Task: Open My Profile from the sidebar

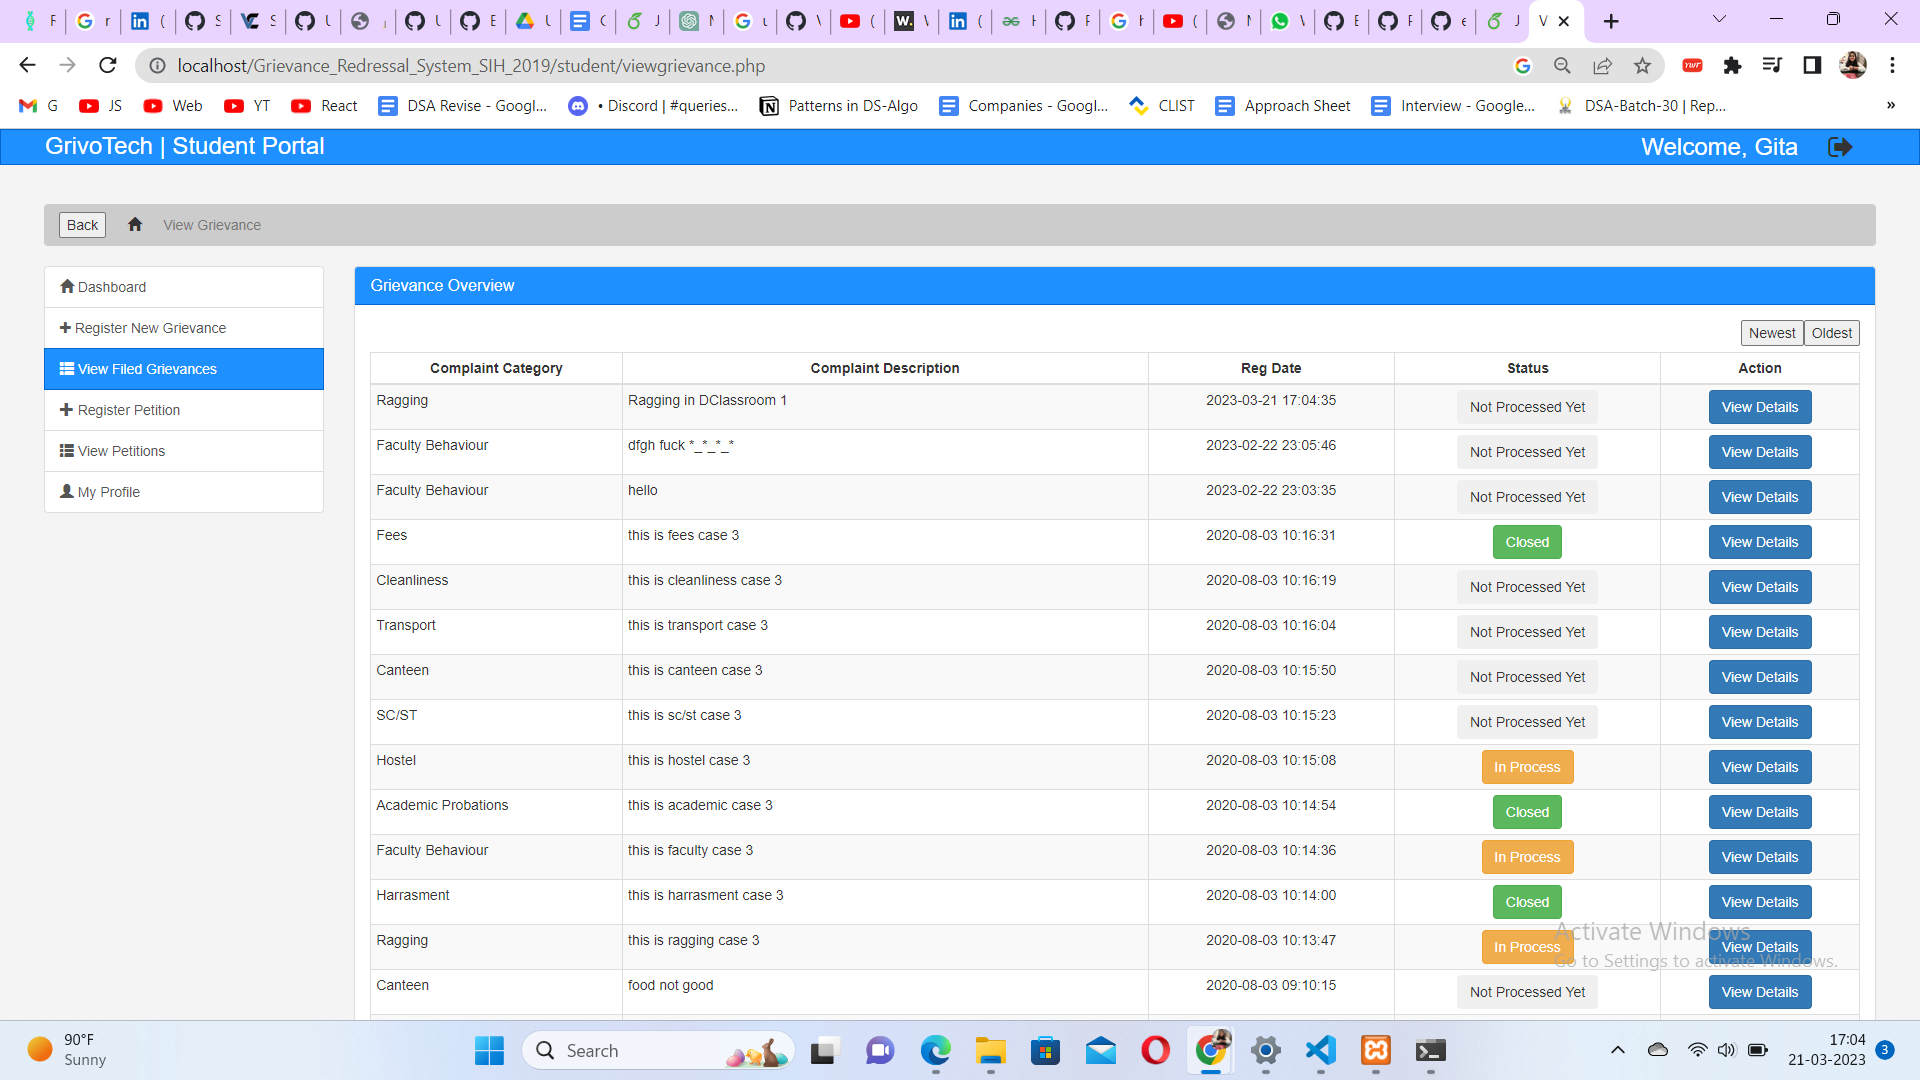Action: 107,491
